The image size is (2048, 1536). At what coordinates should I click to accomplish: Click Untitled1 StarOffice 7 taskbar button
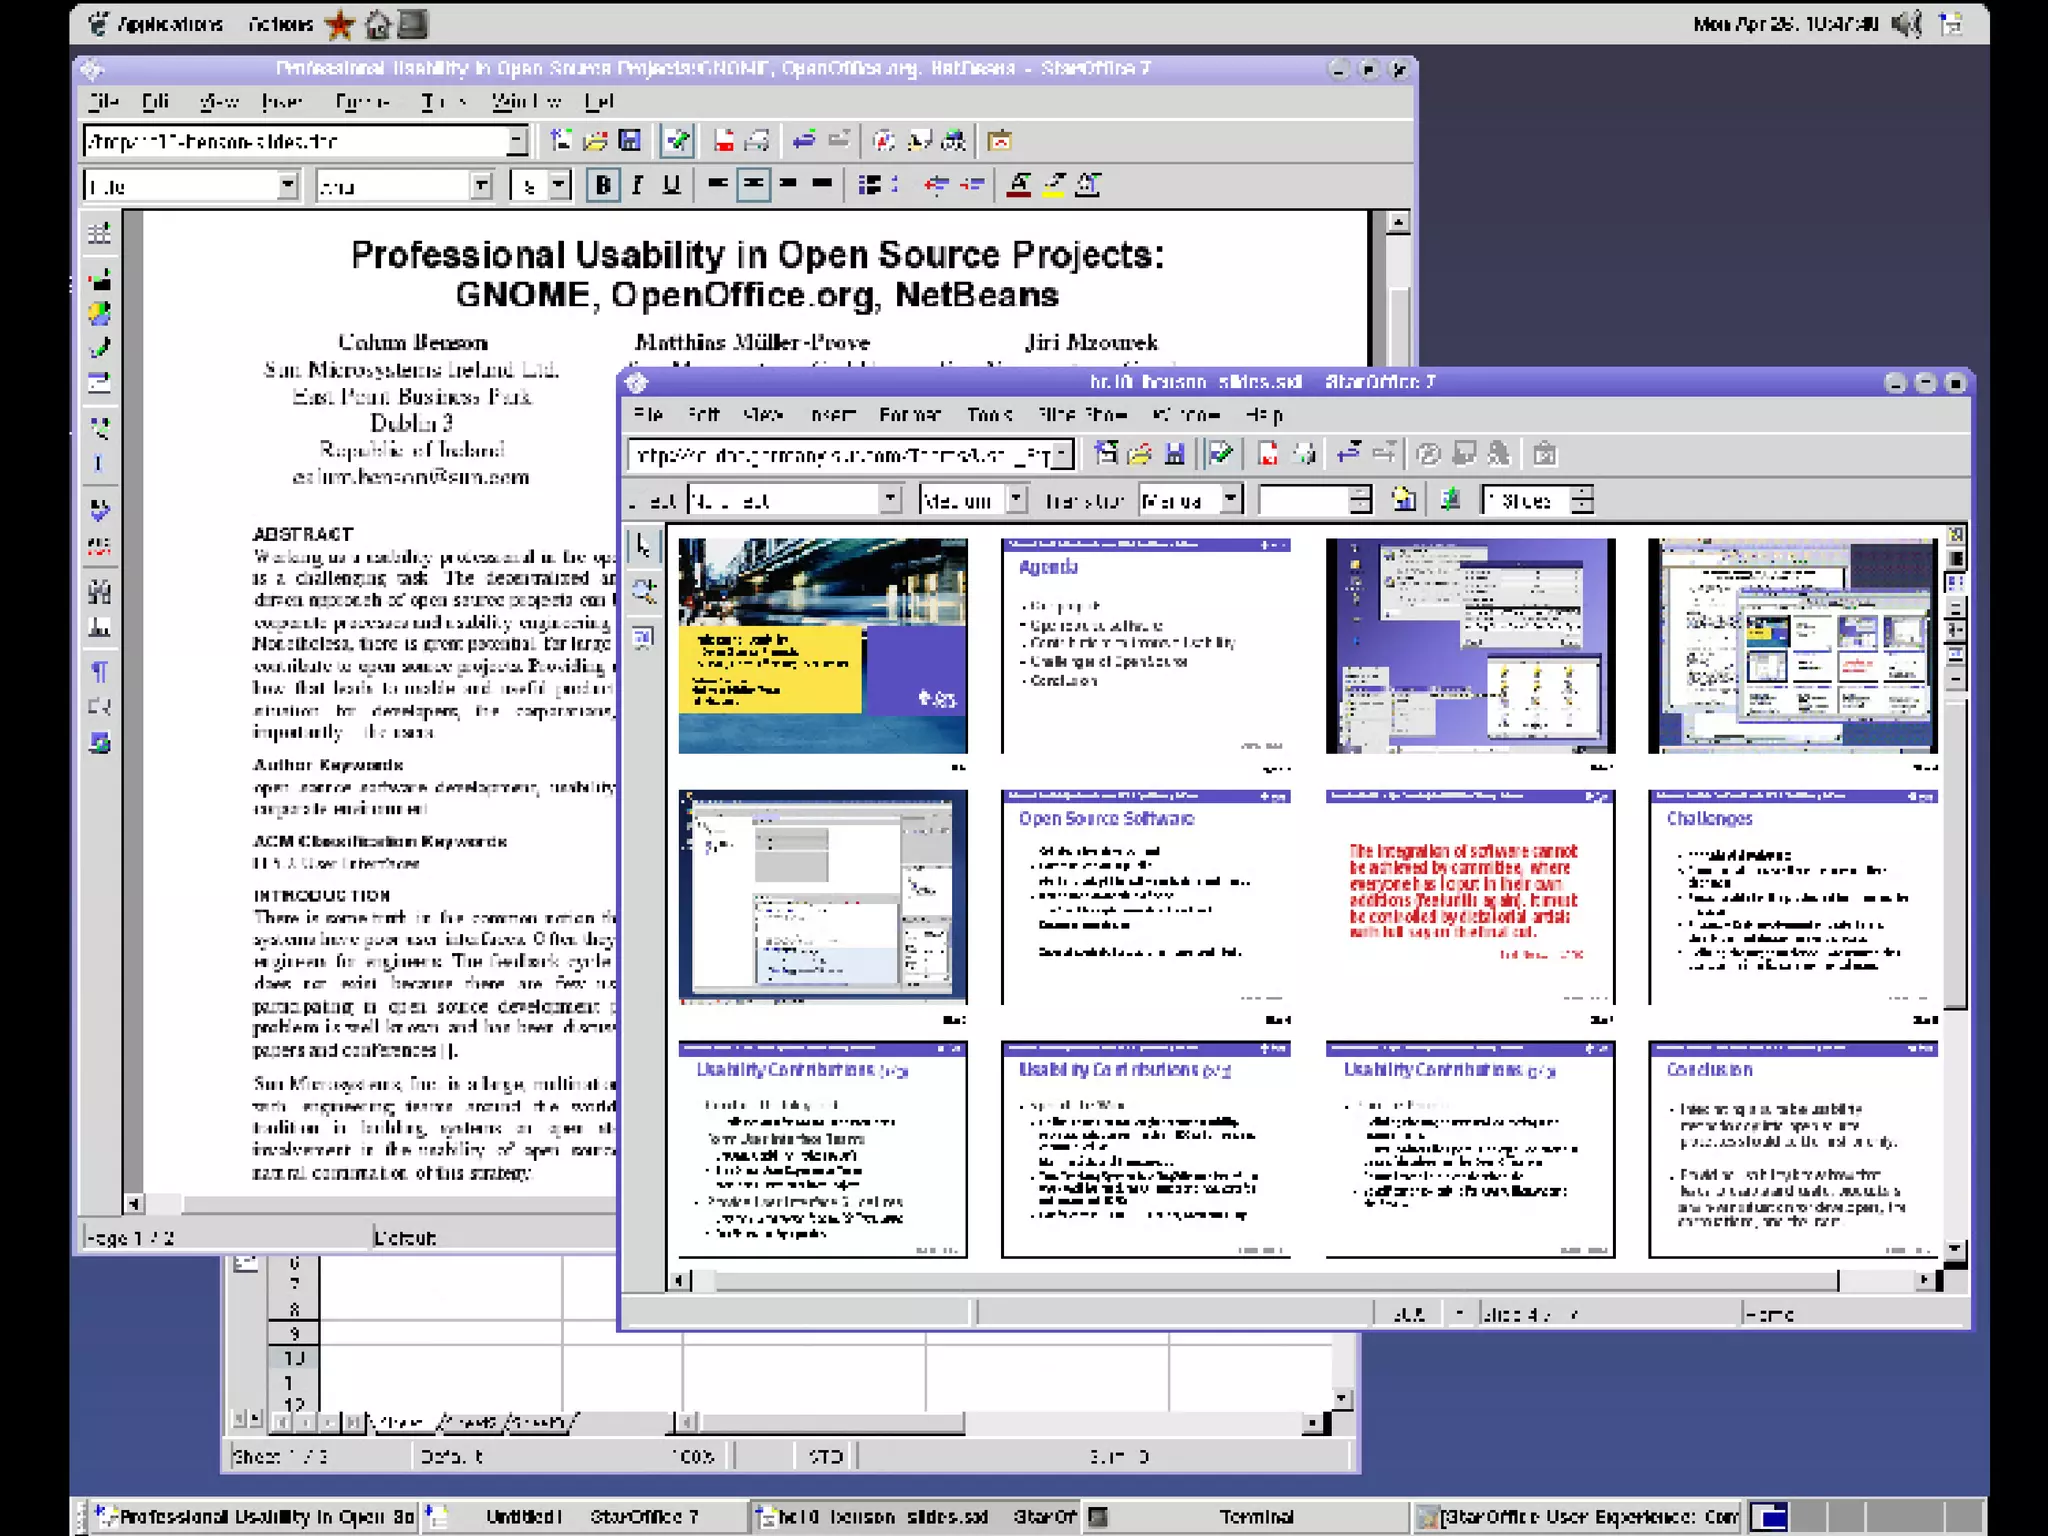(x=585, y=1517)
